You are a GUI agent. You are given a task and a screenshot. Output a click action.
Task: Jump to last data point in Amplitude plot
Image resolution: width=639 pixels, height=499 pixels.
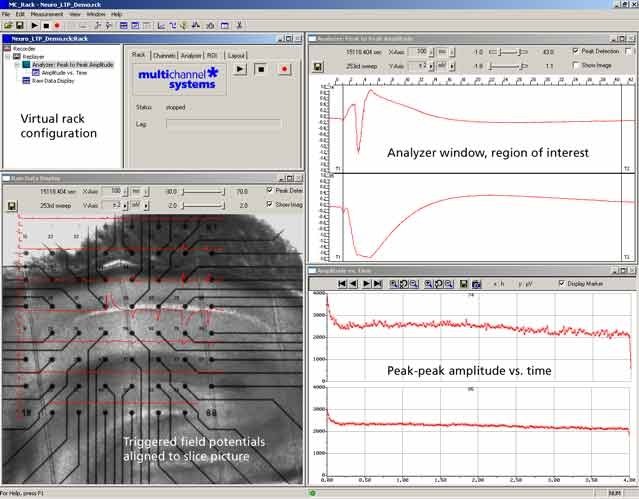(x=378, y=284)
